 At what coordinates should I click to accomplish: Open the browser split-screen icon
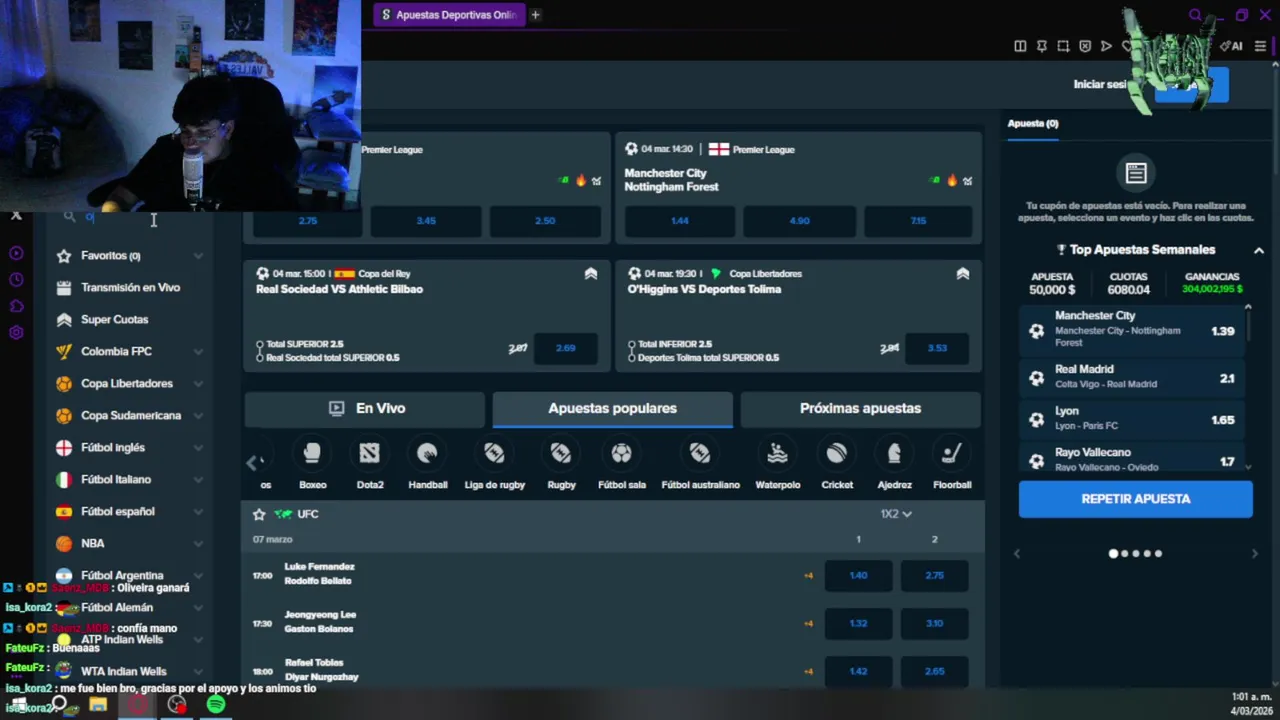pos(1020,46)
